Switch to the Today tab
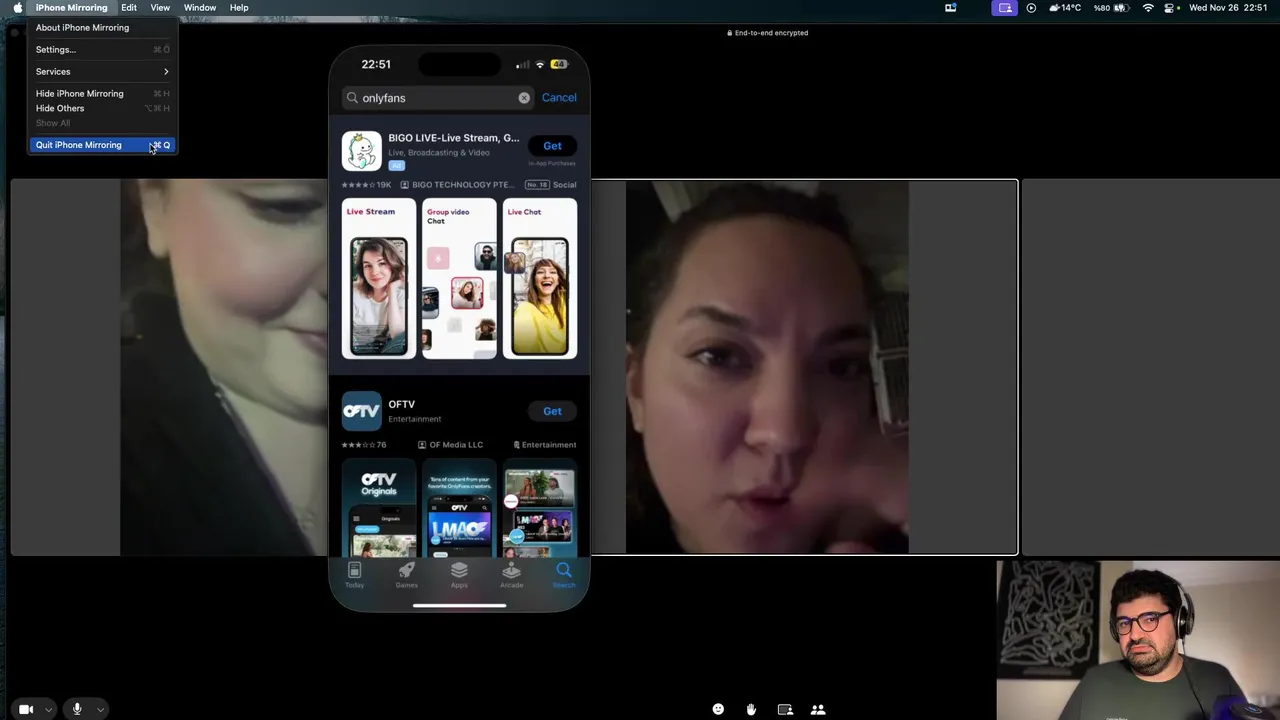 click(354, 575)
